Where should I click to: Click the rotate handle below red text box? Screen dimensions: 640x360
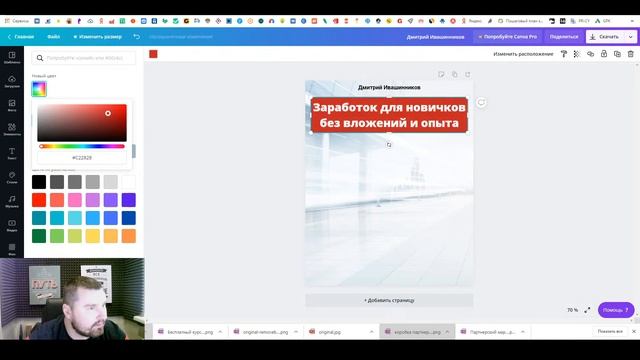389,145
